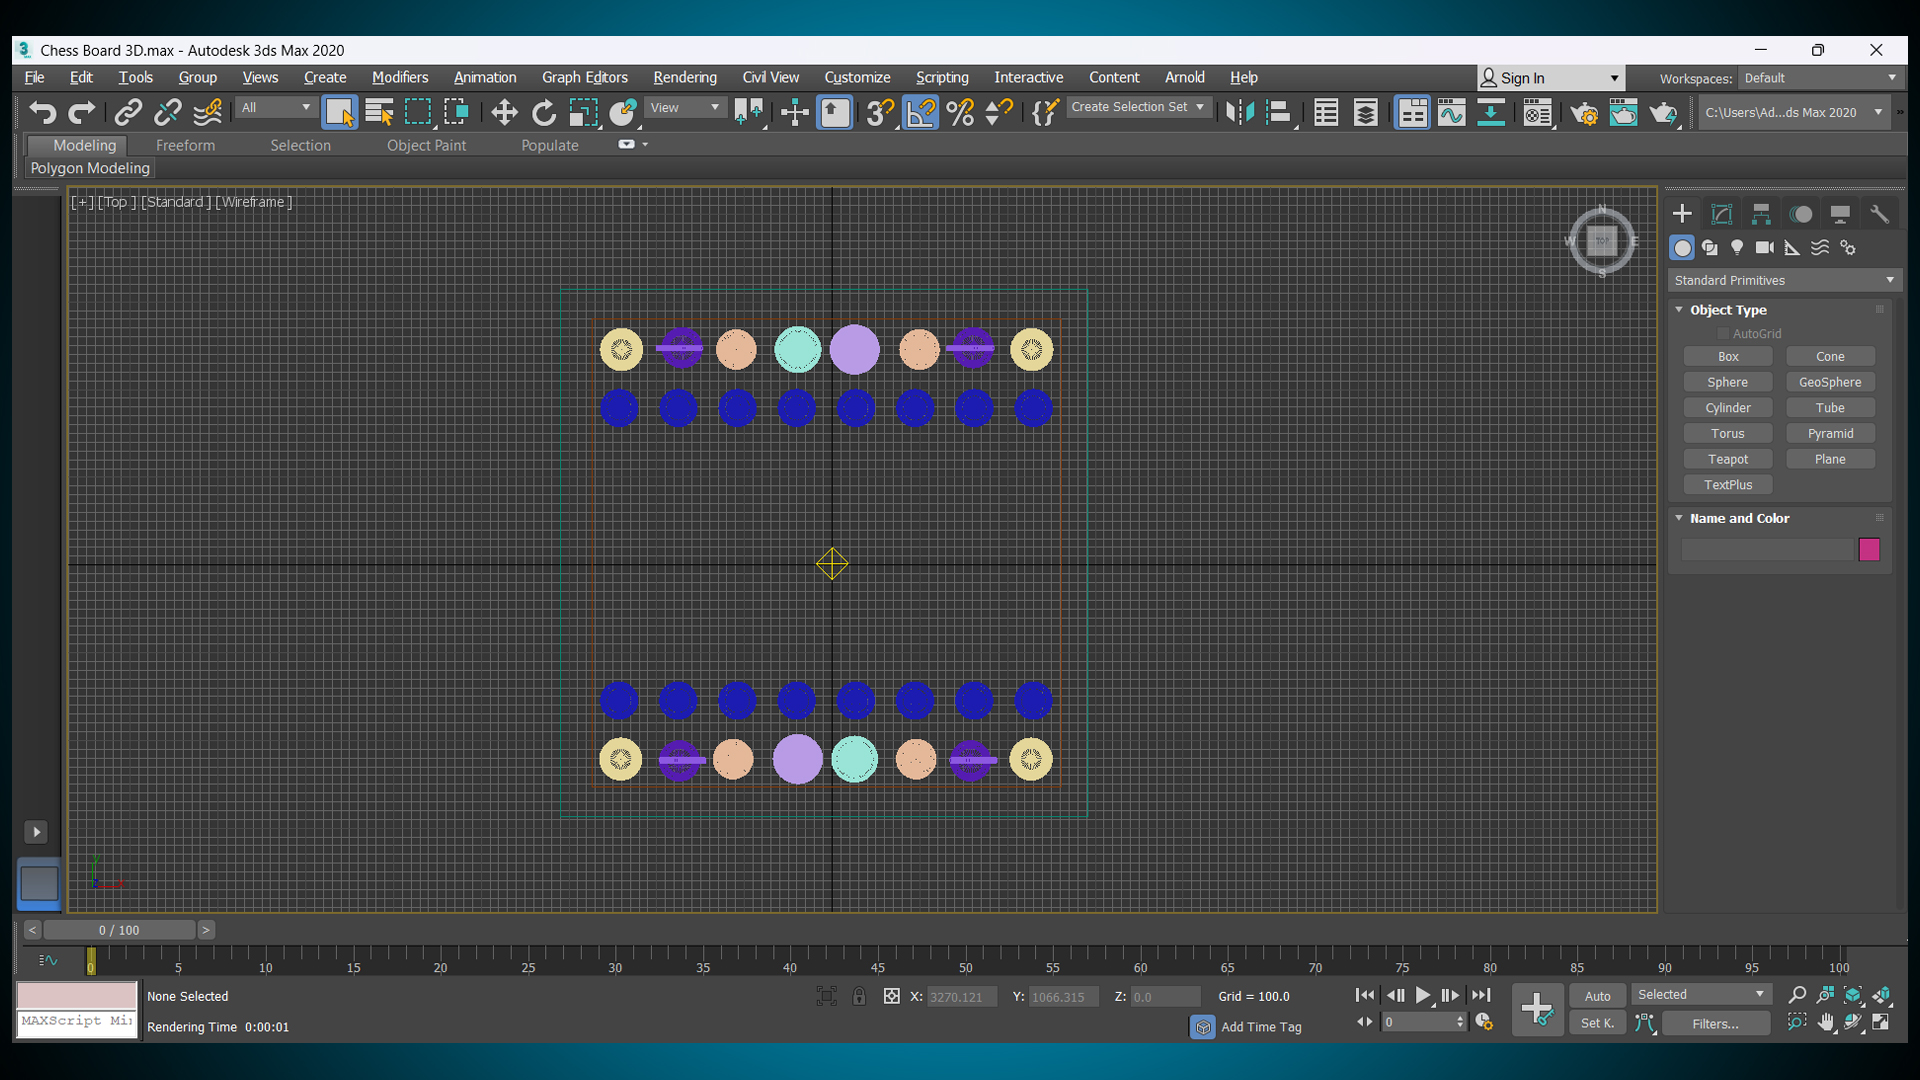Image resolution: width=1920 pixels, height=1080 pixels.
Task: Open Standard Primitives category dropdown
Action: coord(1784,280)
